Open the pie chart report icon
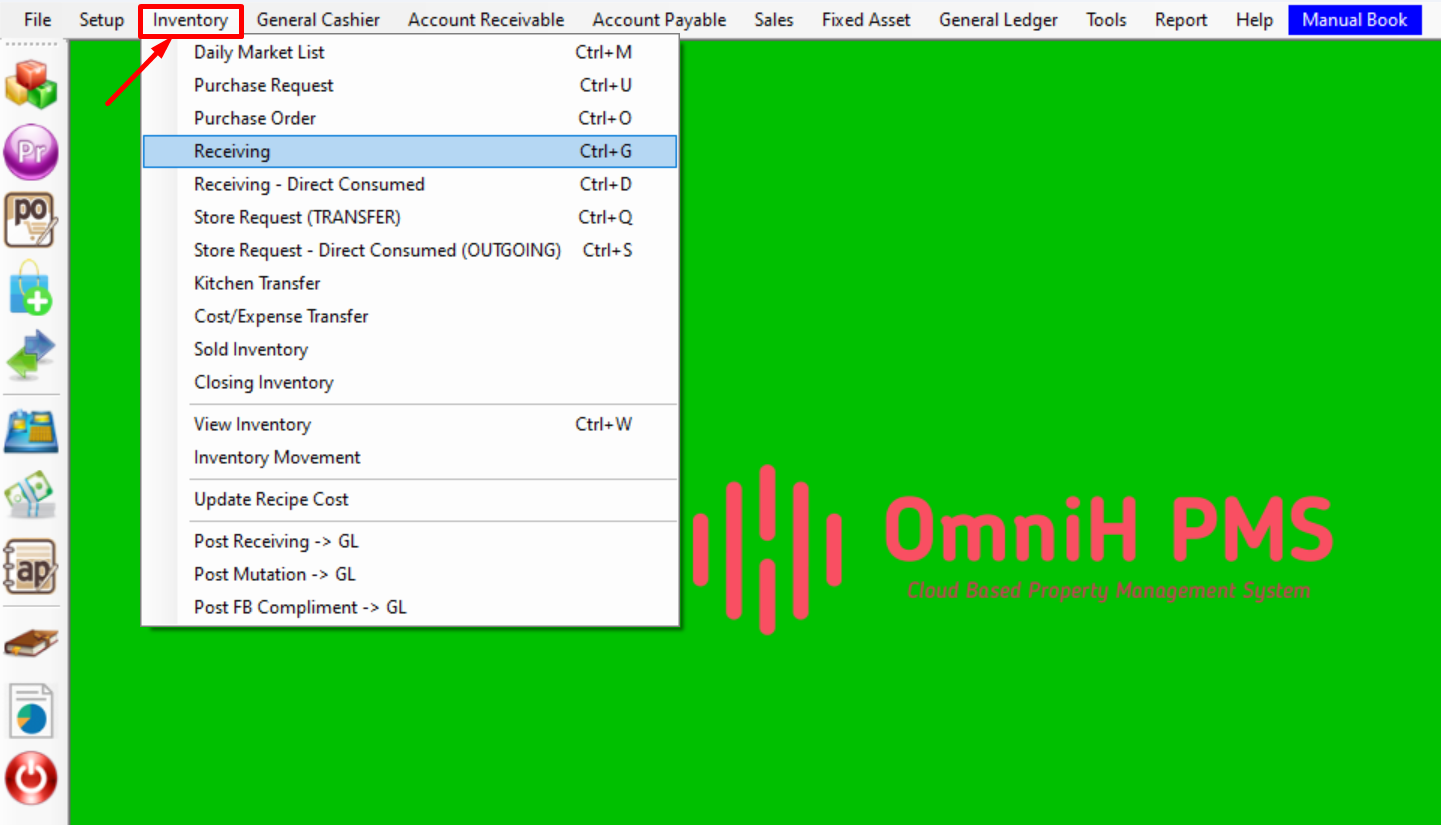Screen dimensions: 1441x825 31,711
